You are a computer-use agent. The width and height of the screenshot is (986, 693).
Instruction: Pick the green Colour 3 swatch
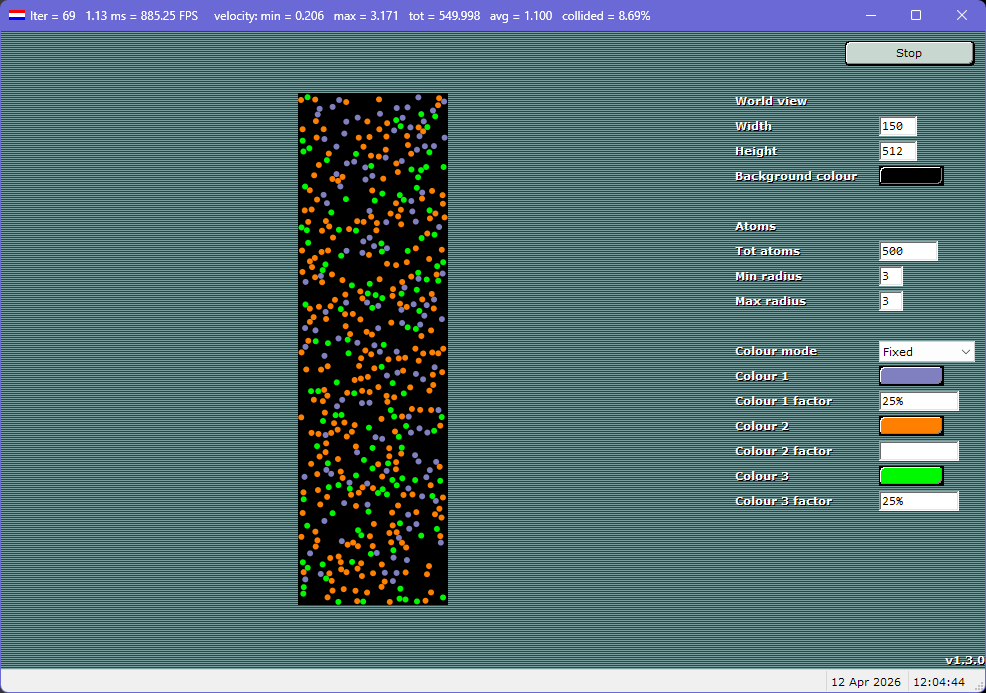tap(910, 476)
